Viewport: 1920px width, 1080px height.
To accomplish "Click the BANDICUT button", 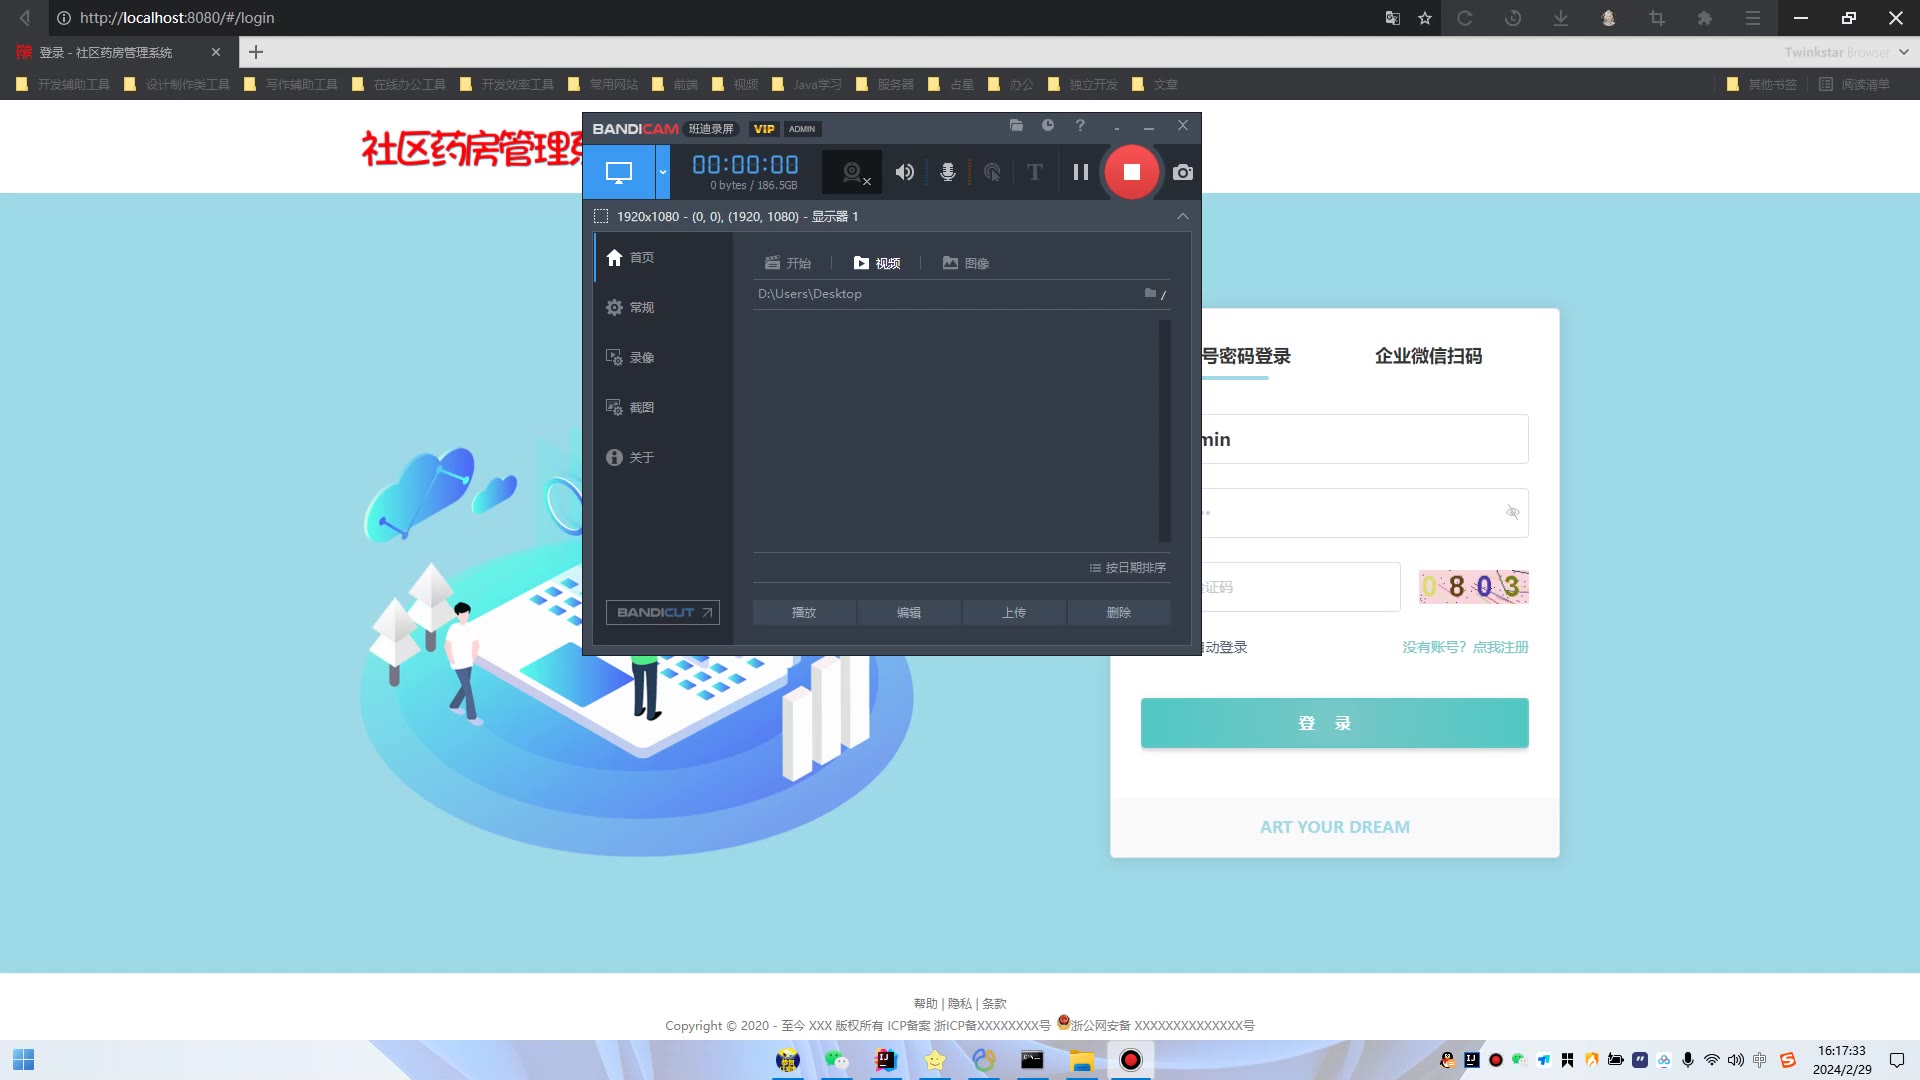I will point(662,612).
